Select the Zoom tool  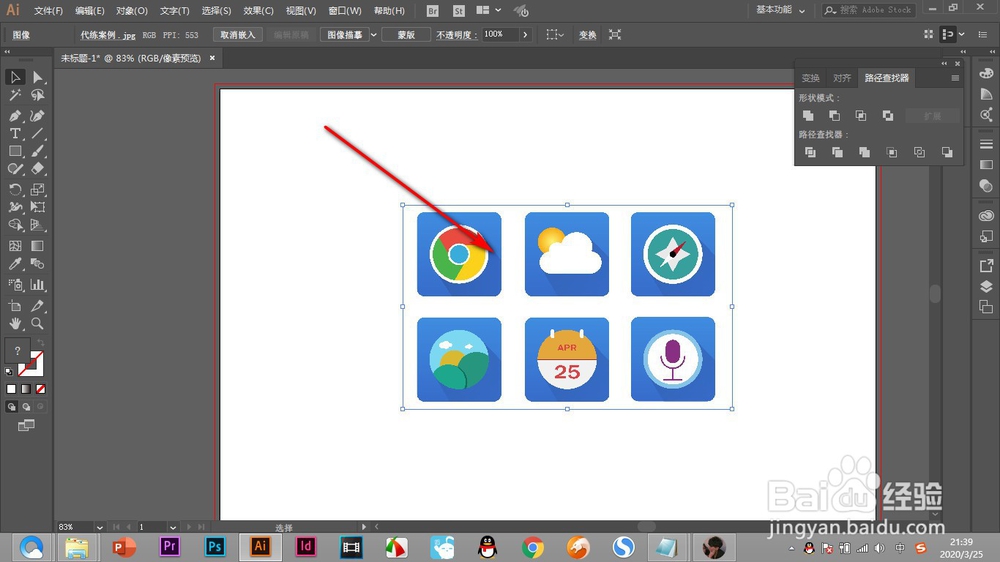pyautogui.click(x=38, y=323)
